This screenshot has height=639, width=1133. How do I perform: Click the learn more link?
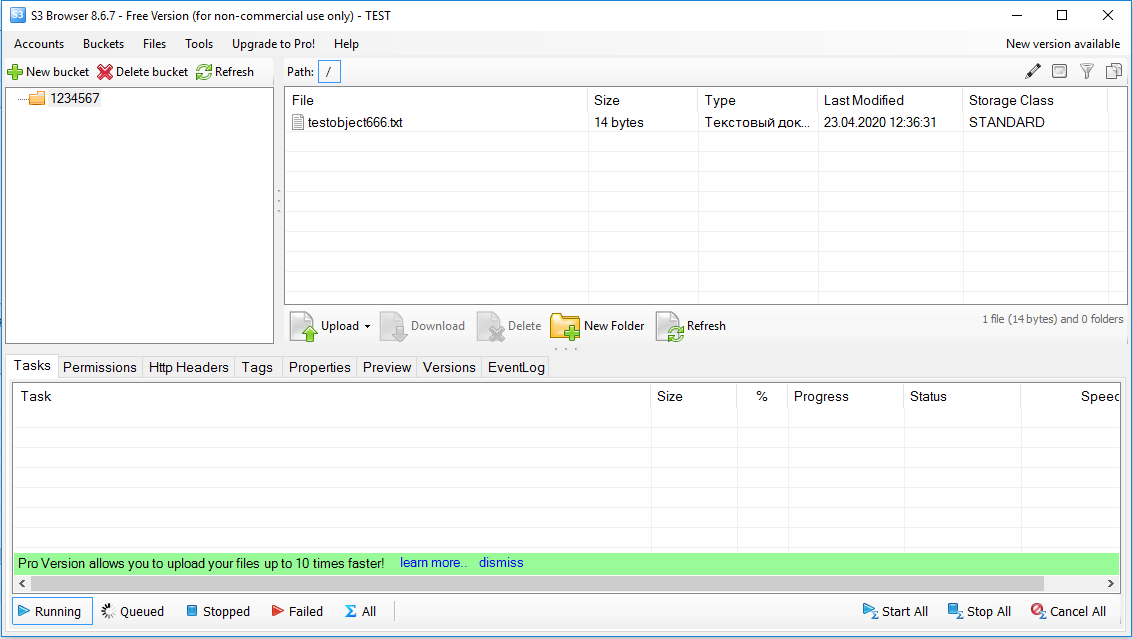click(434, 563)
